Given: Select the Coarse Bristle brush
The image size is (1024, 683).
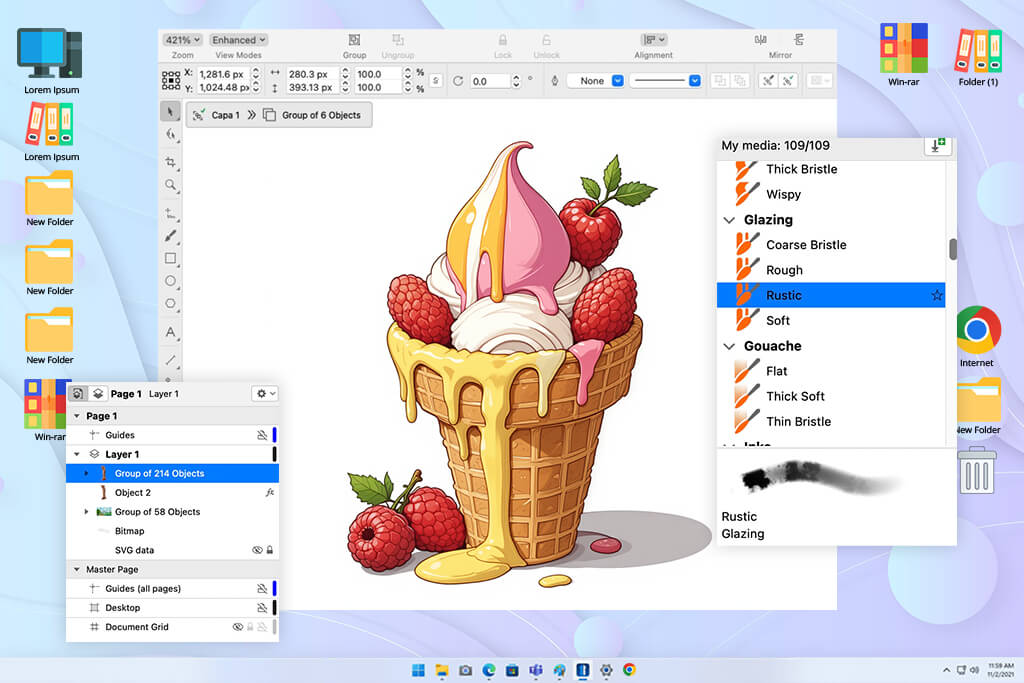Looking at the screenshot, I should point(831,245).
